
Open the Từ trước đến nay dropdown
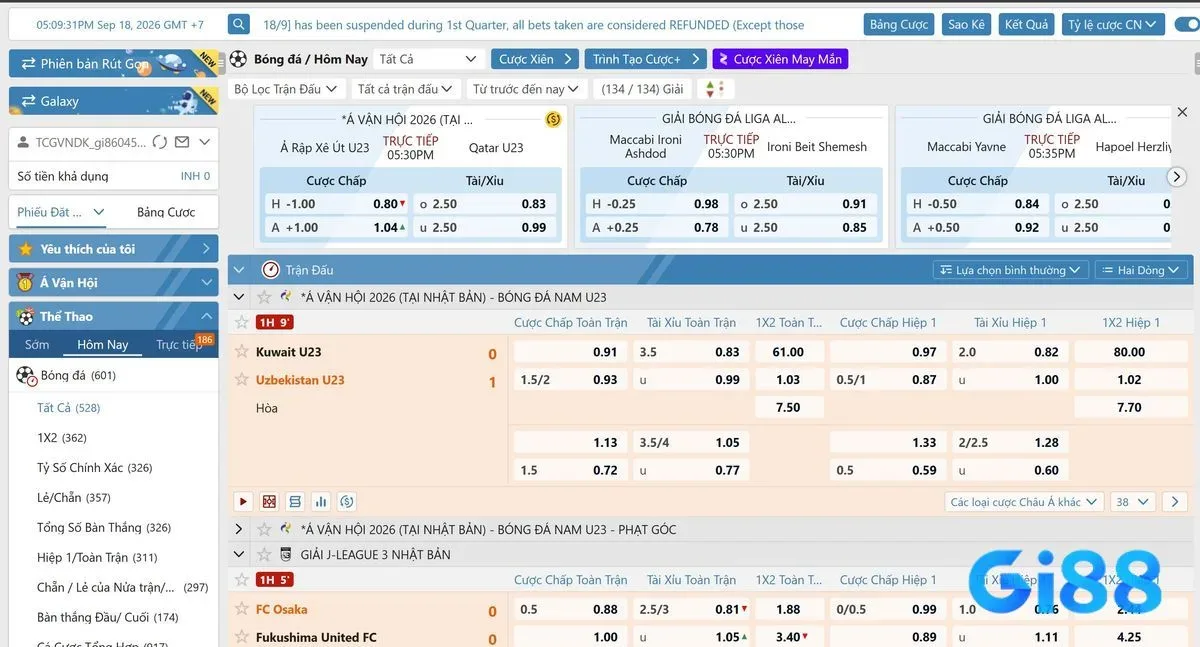526,89
